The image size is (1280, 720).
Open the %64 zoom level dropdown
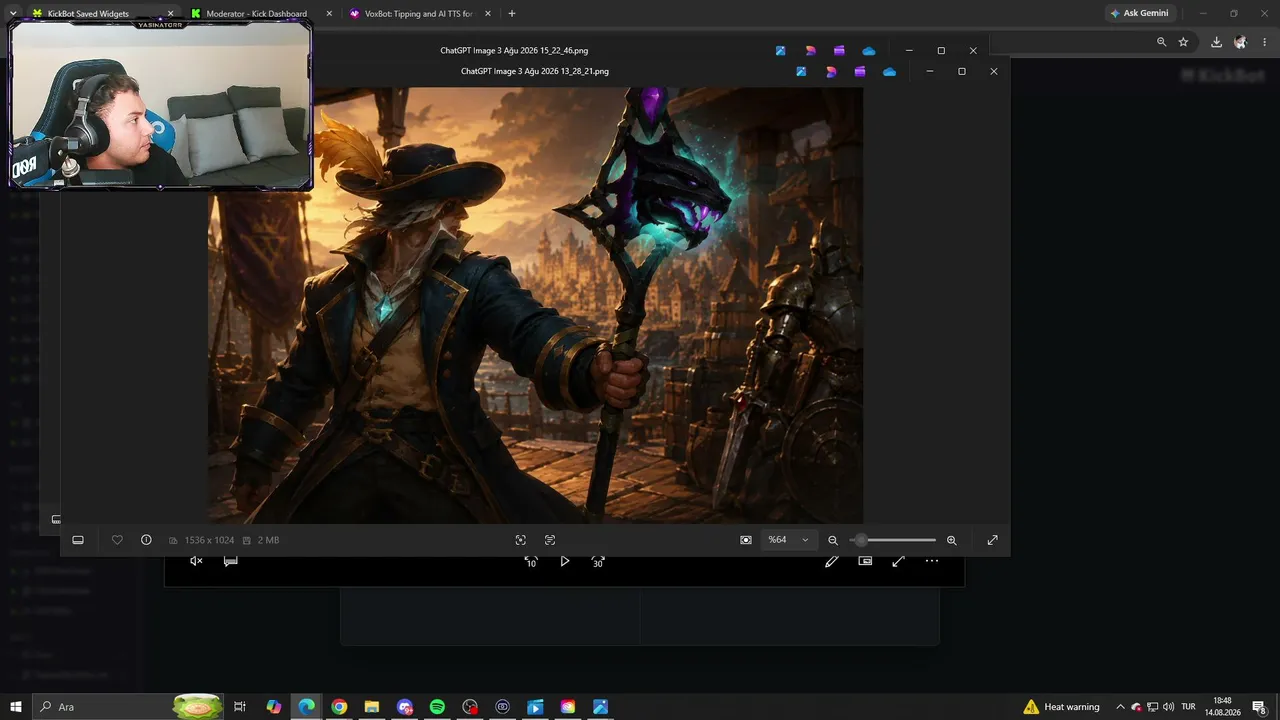(x=788, y=540)
